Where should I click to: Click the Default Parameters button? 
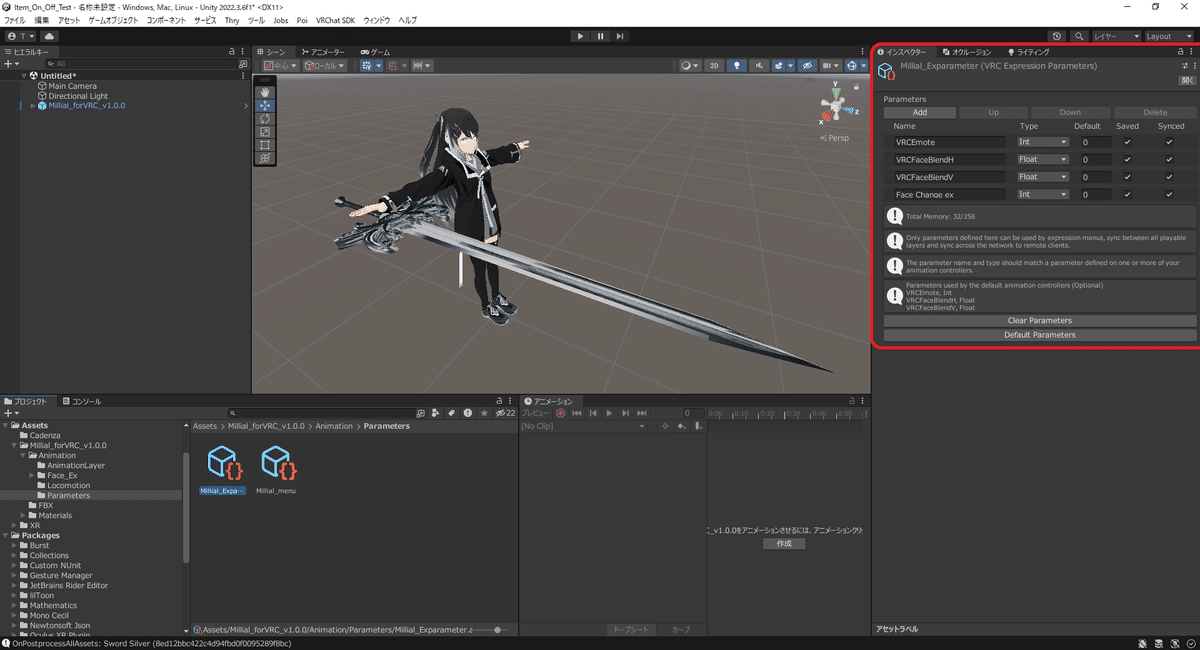coord(1039,335)
